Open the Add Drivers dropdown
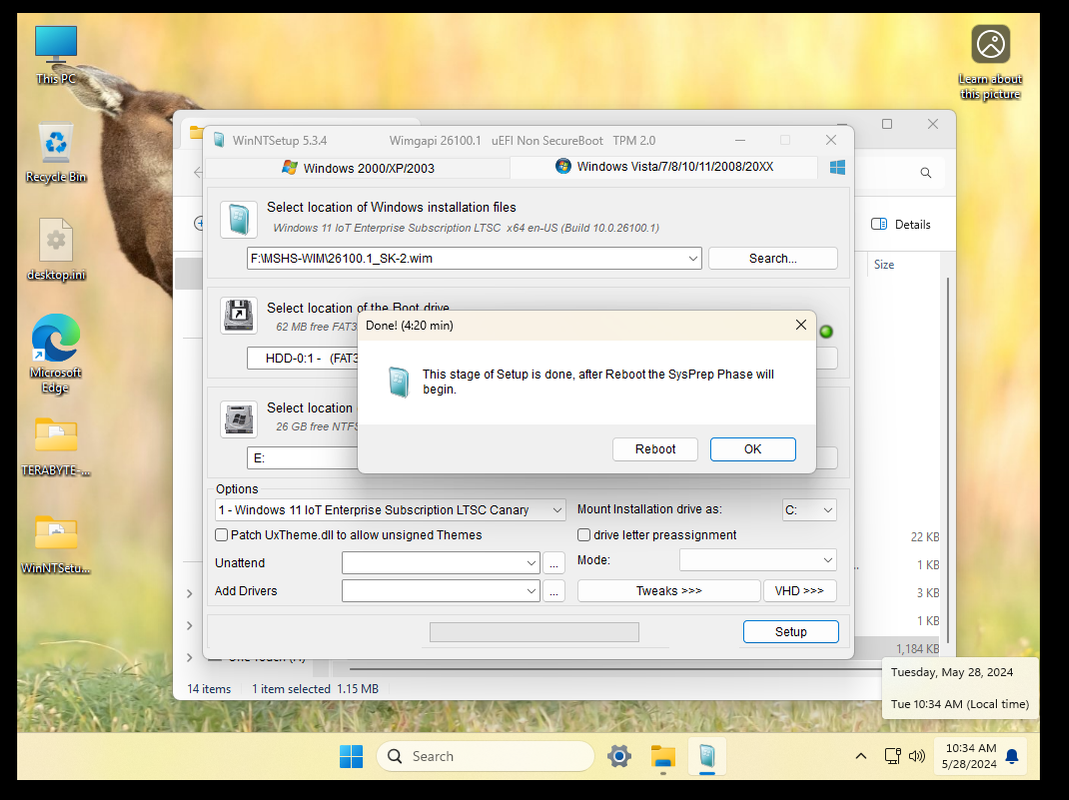 531,591
